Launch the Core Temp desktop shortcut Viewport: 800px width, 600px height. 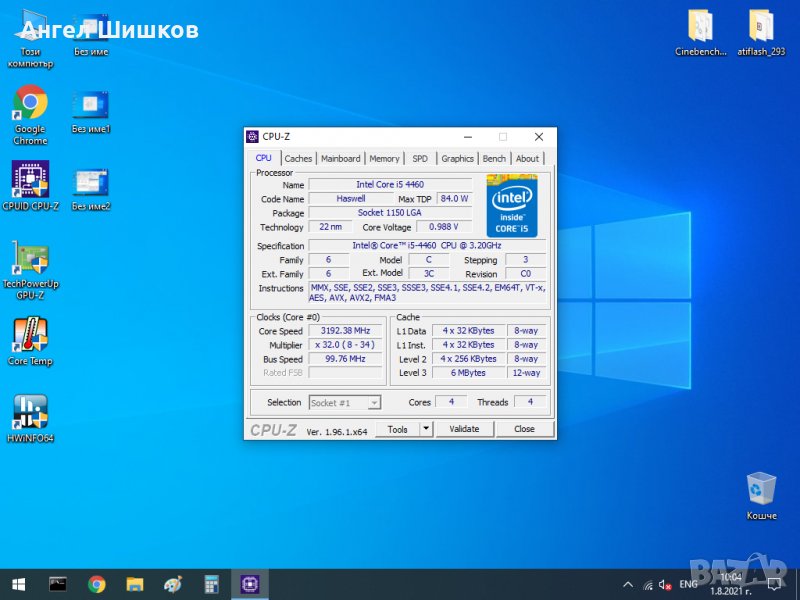[30, 335]
